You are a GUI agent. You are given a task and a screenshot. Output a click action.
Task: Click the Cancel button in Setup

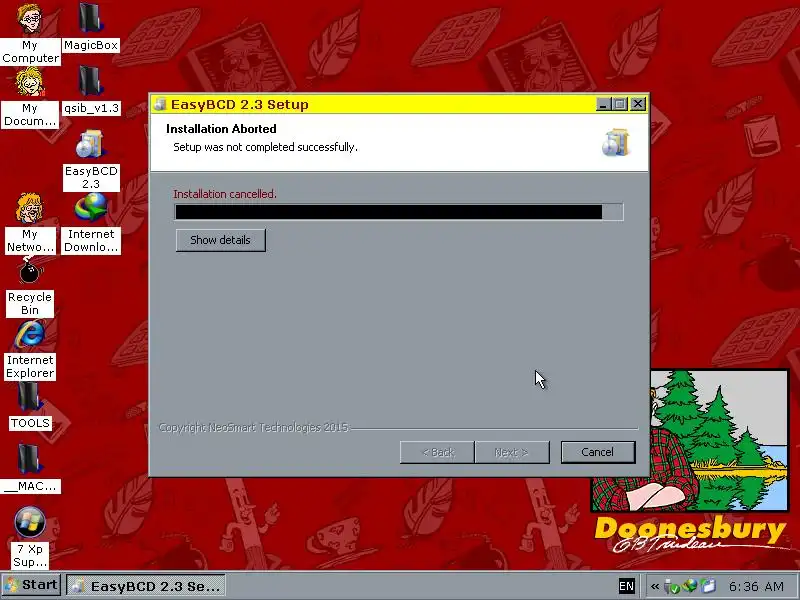[x=597, y=452]
